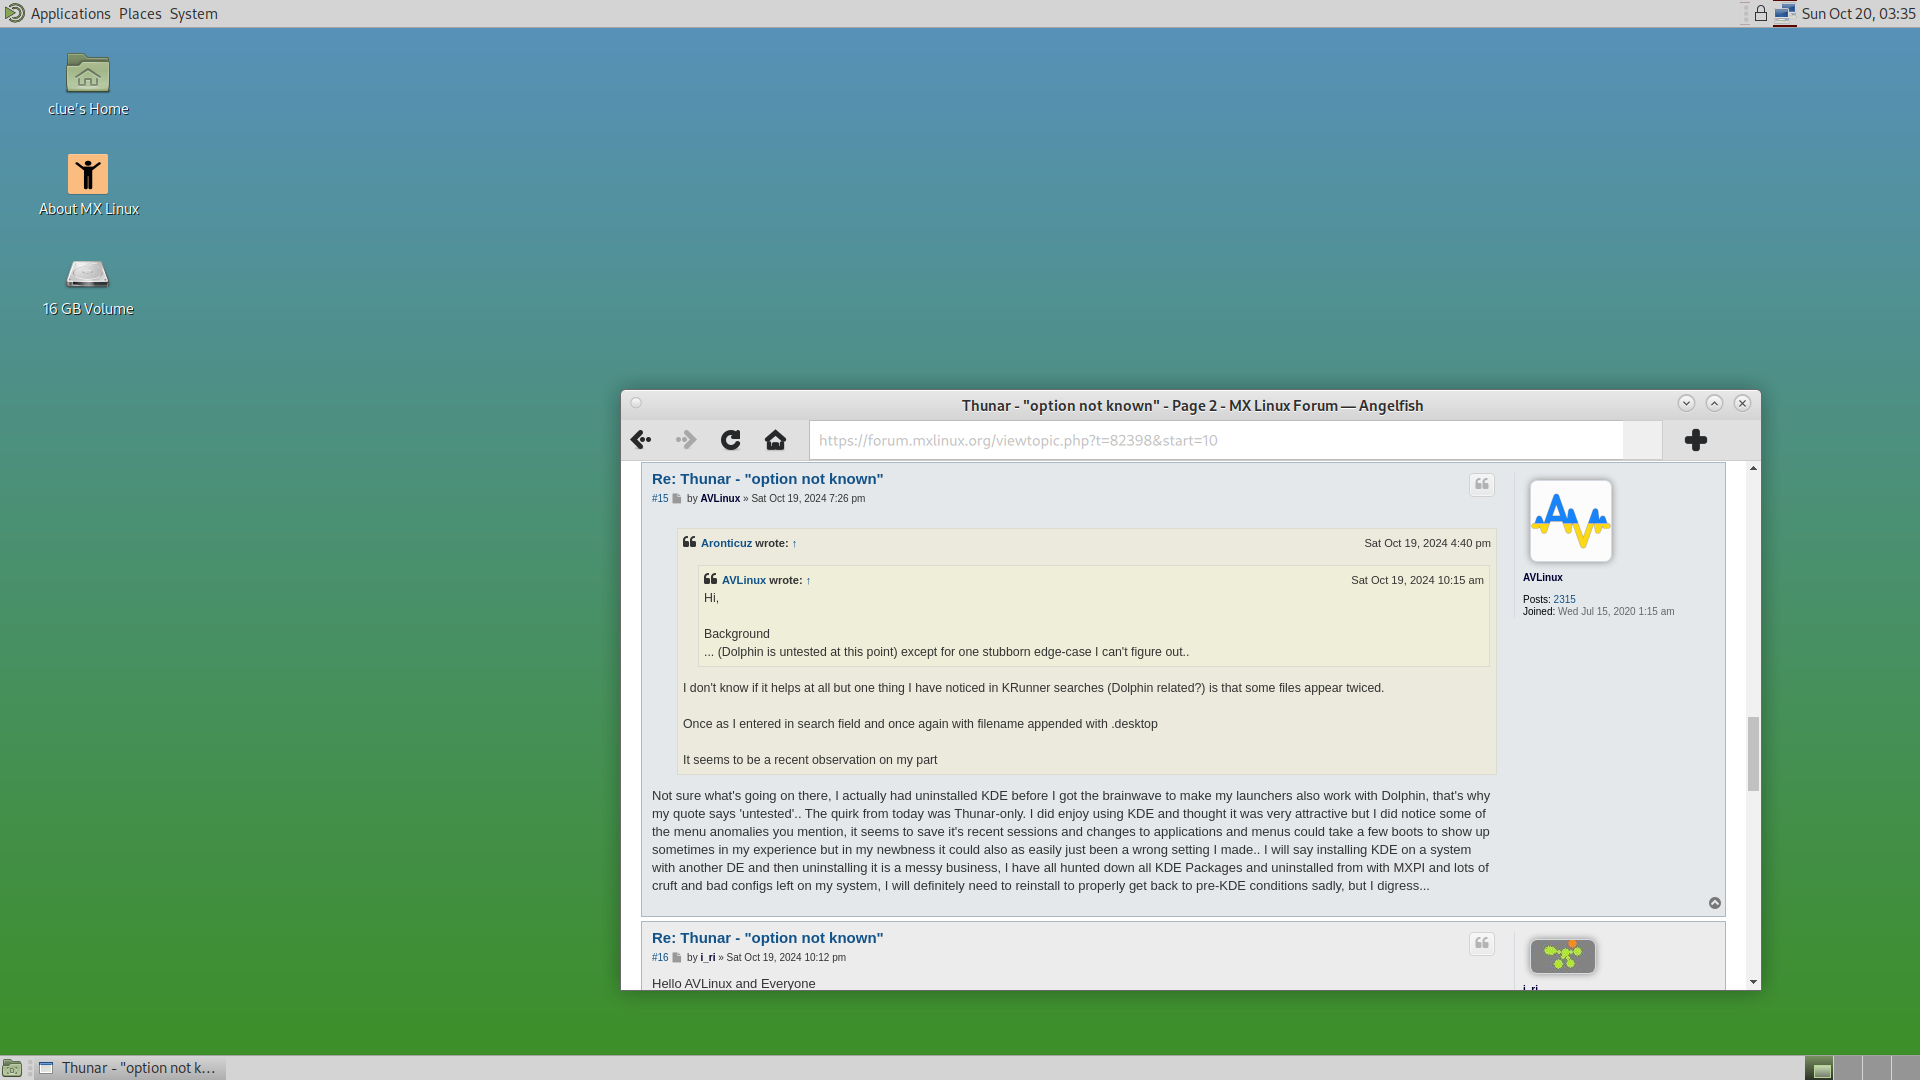Quote post #16 by i_ri
Image resolution: width=1920 pixels, height=1080 pixels.
click(x=1482, y=944)
